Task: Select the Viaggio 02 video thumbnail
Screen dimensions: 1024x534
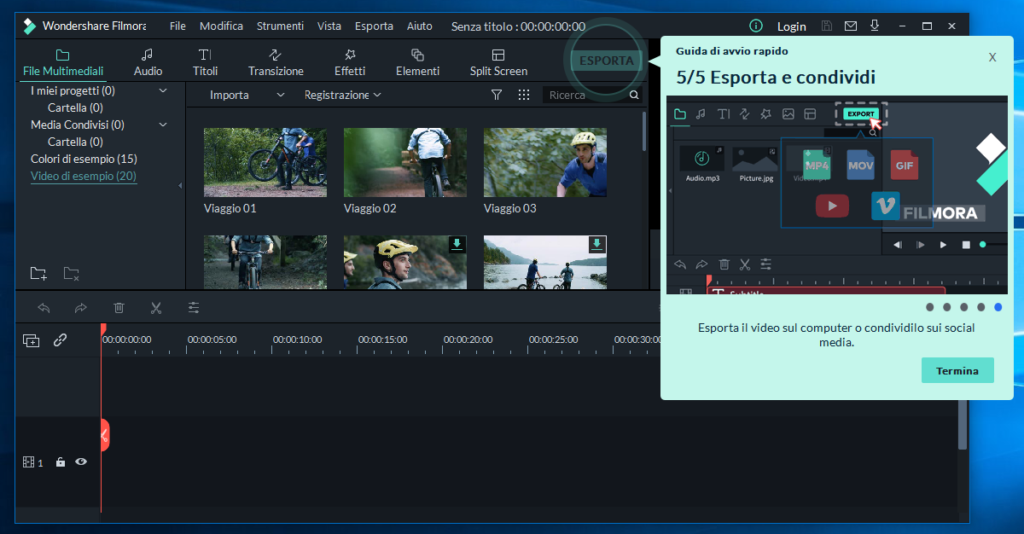Action: [x=405, y=162]
